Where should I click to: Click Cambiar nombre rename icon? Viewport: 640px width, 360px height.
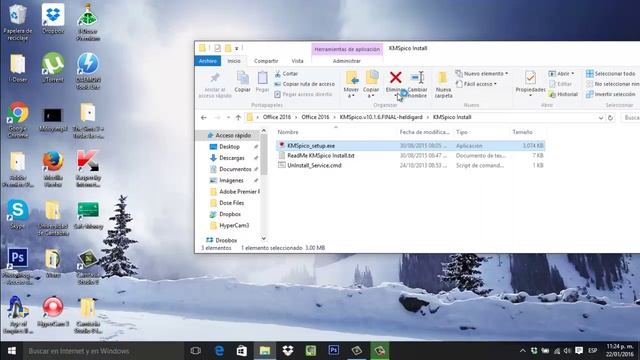tap(417, 85)
